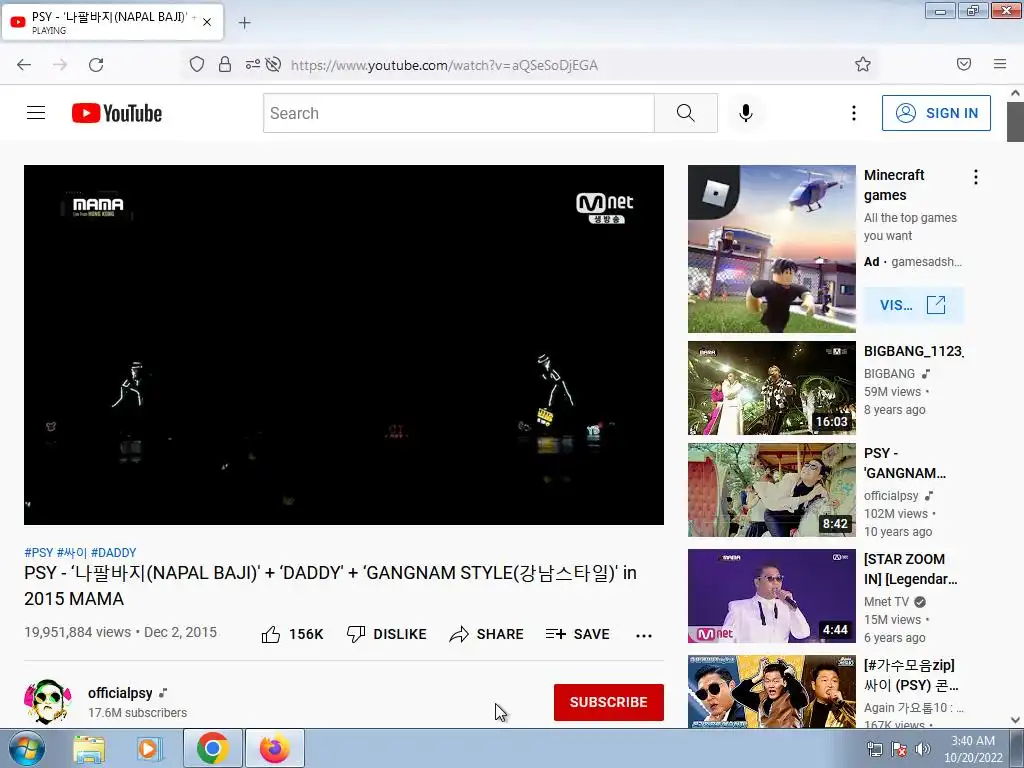Save the video to a playlist

pyautogui.click(x=577, y=634)
